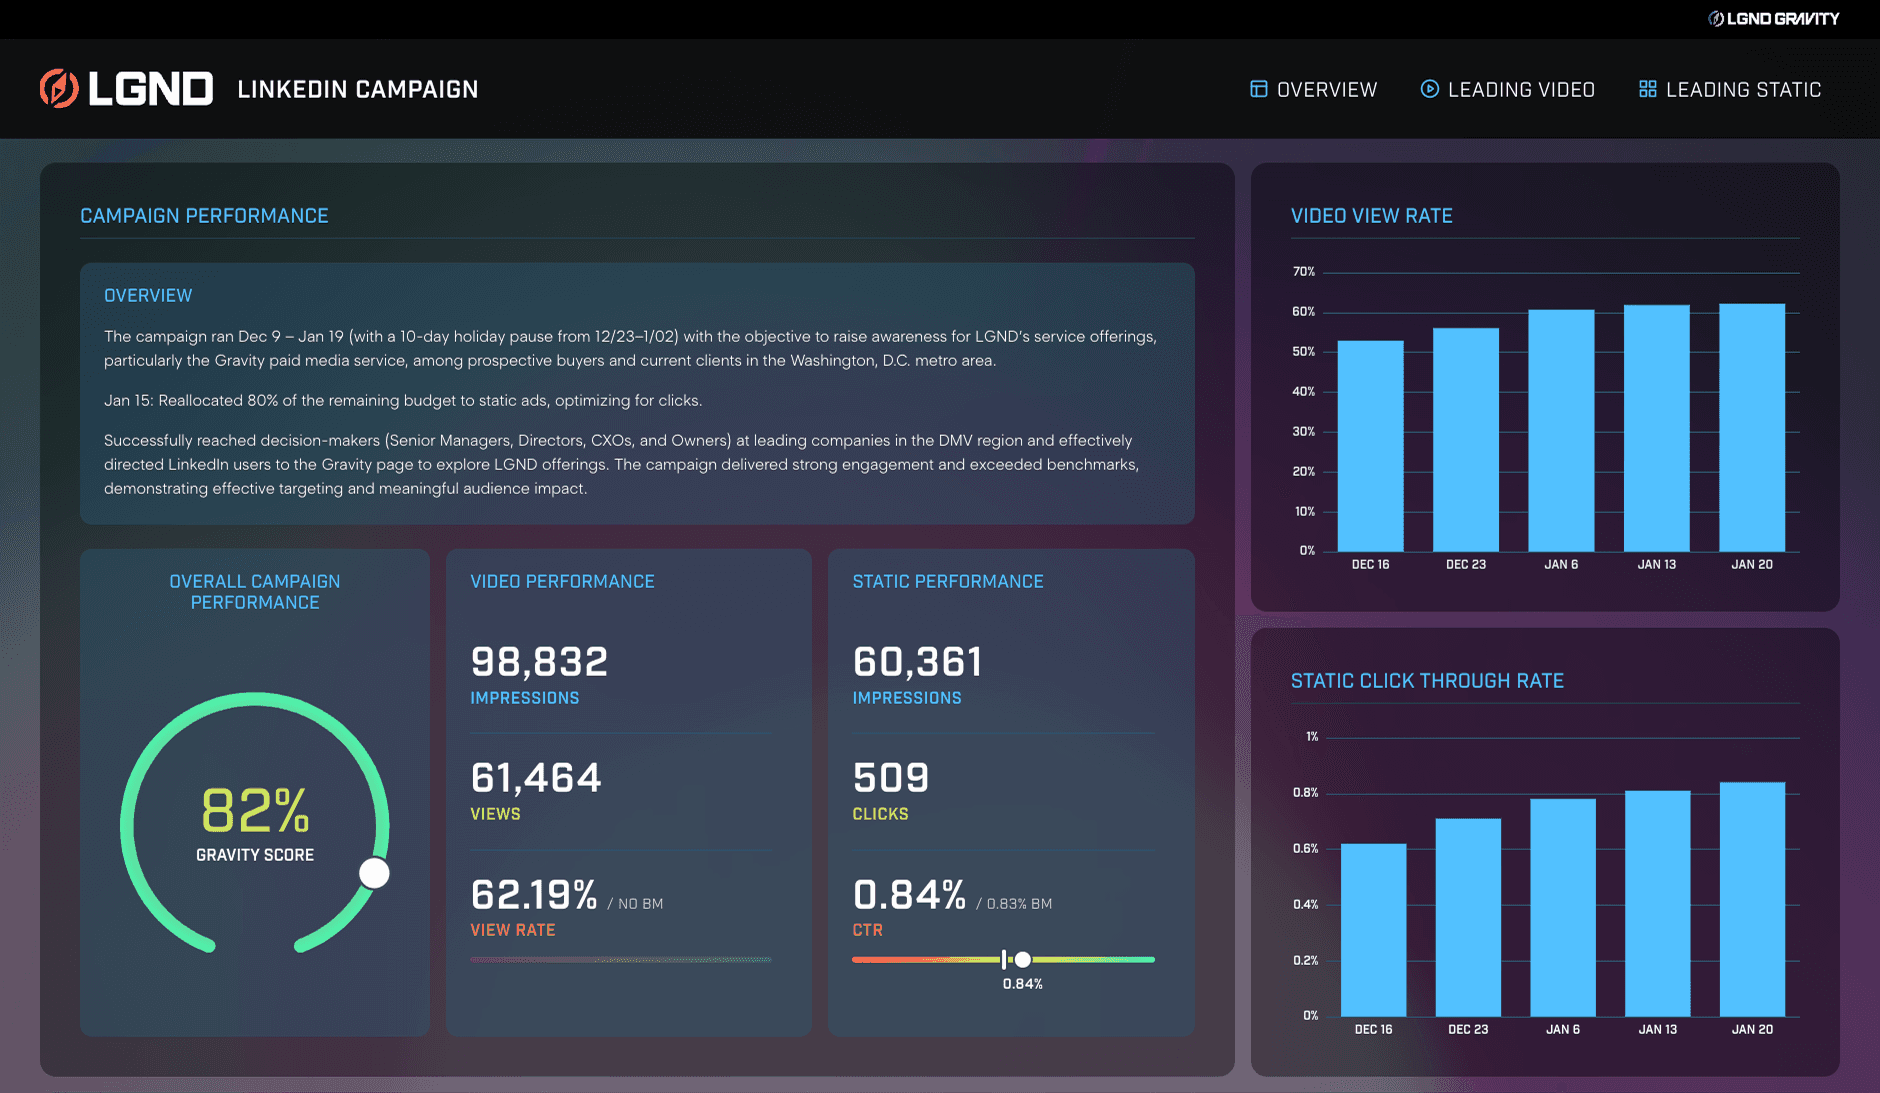This screenshot has height=1093, width=1880.
Task: Click the View Rate gradient bar
Action: point(621,960)
